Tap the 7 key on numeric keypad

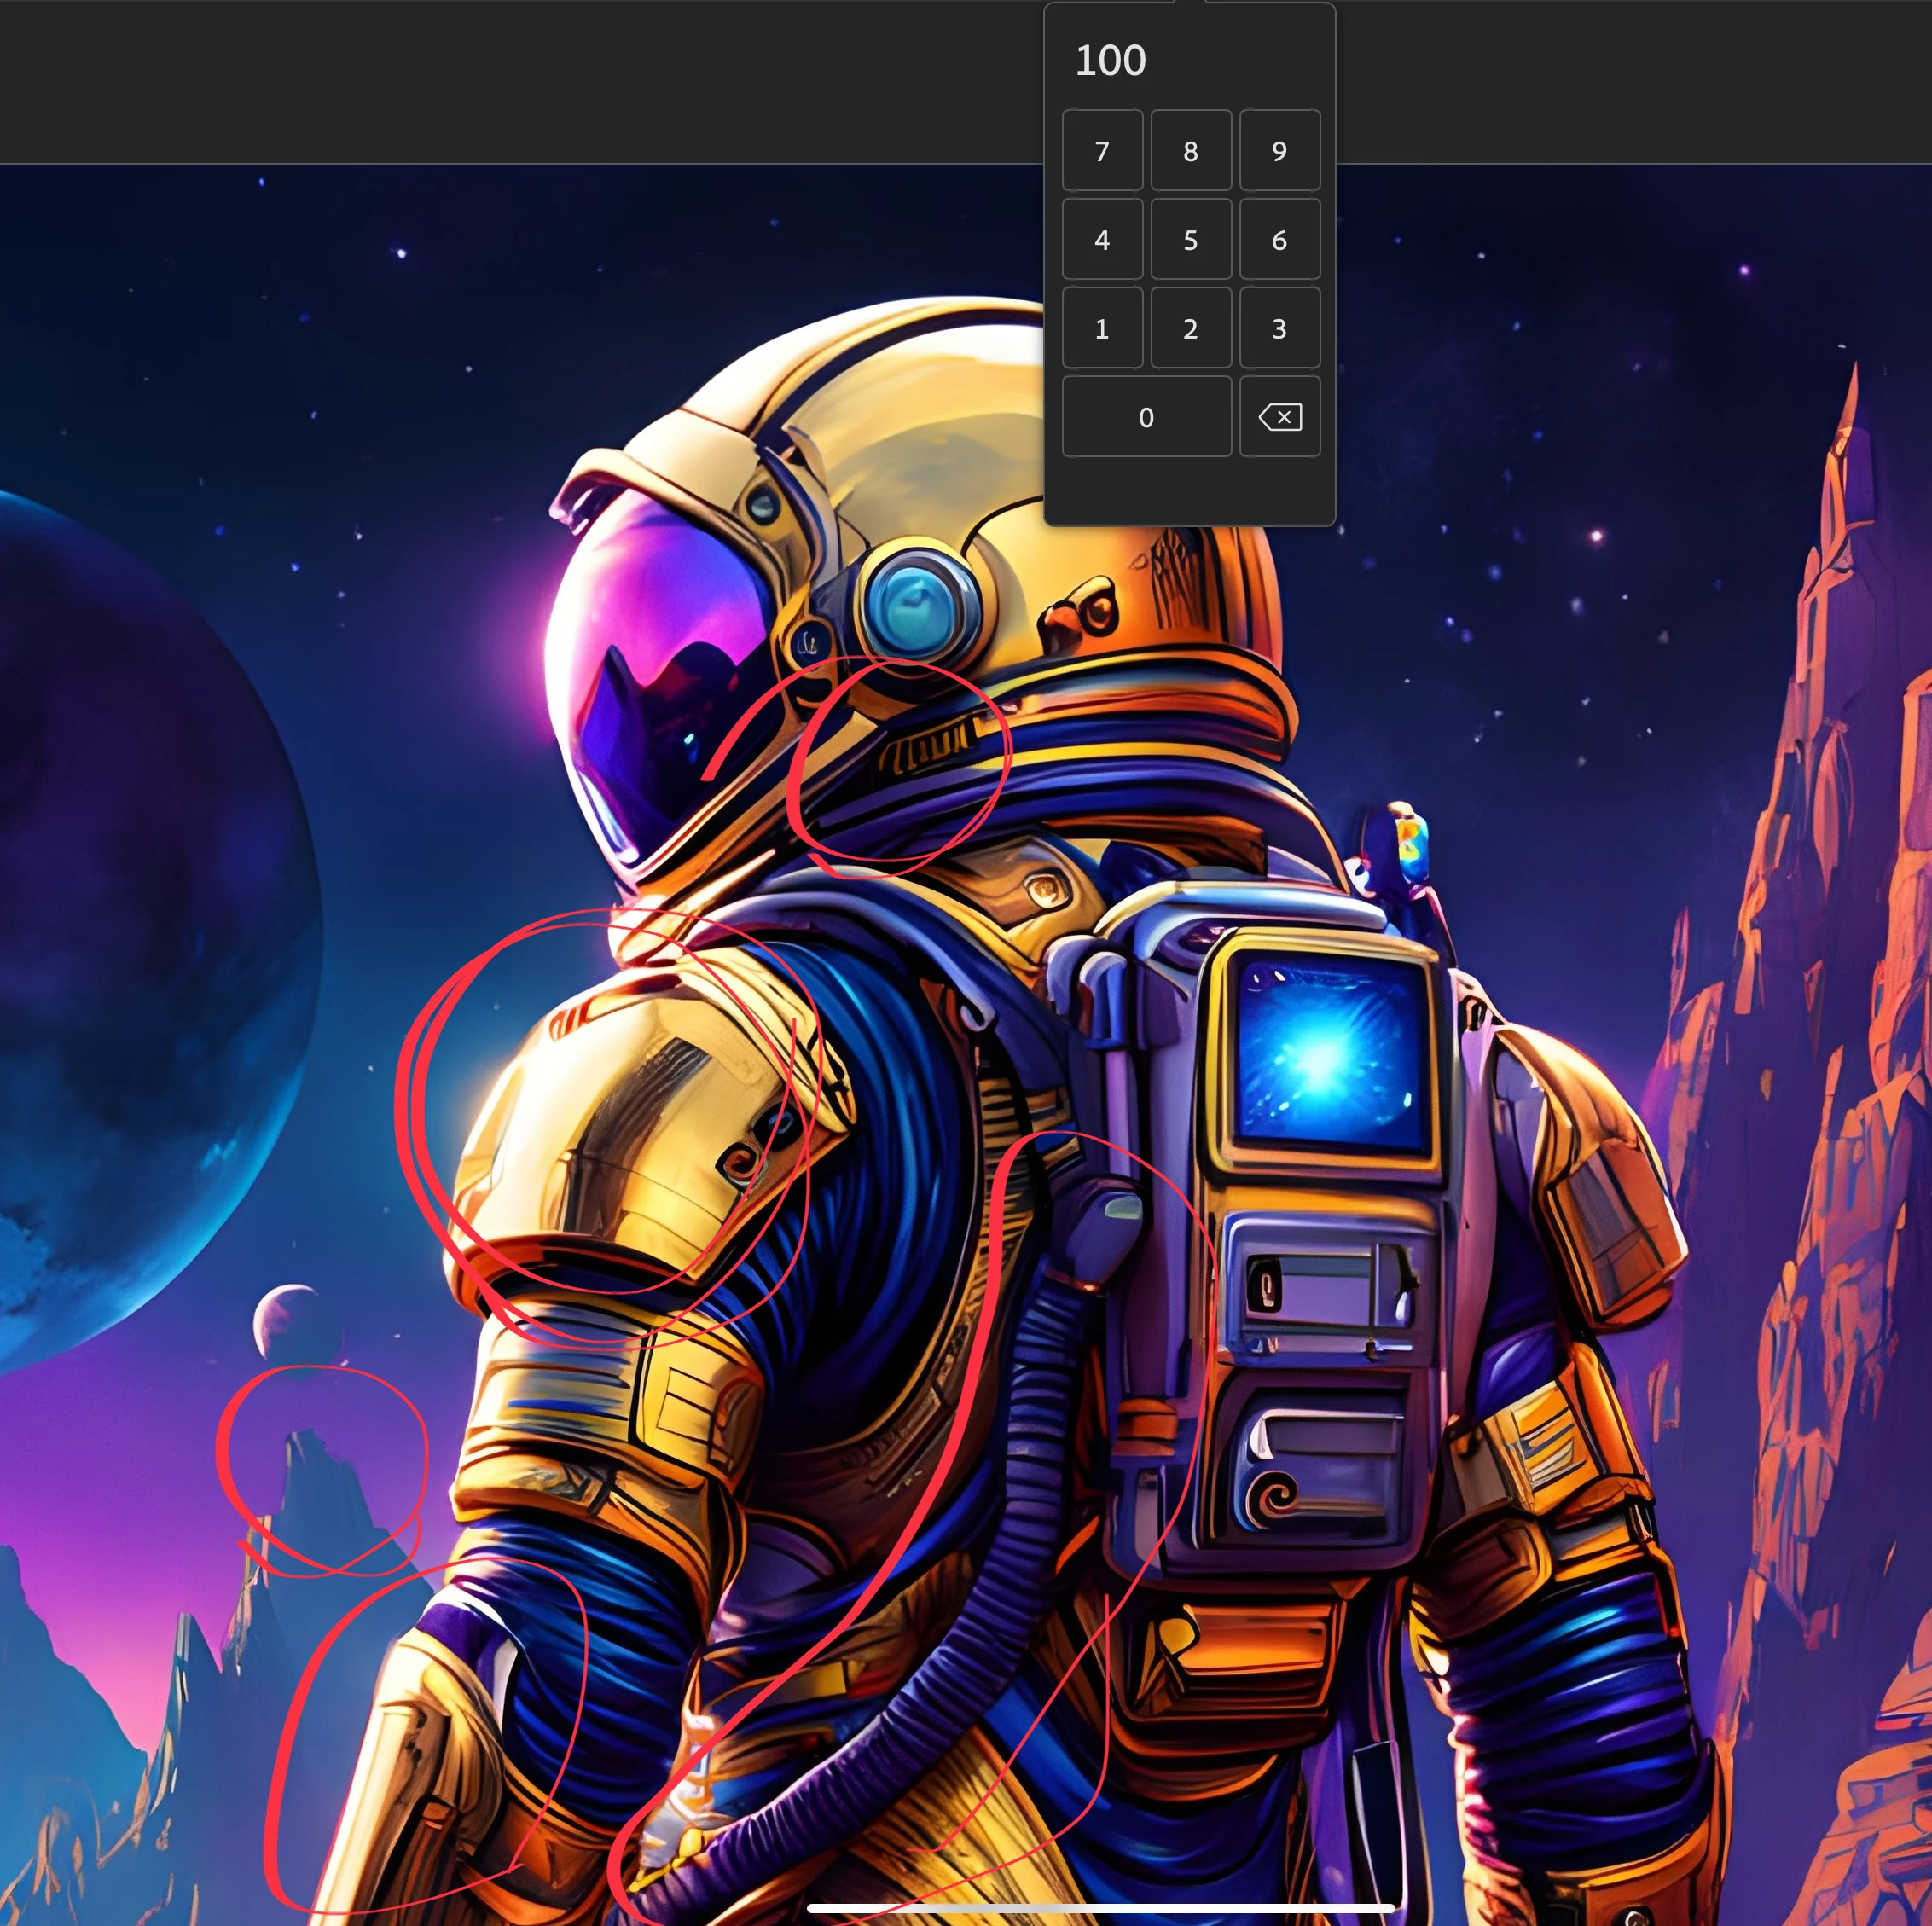point(1101,151)
